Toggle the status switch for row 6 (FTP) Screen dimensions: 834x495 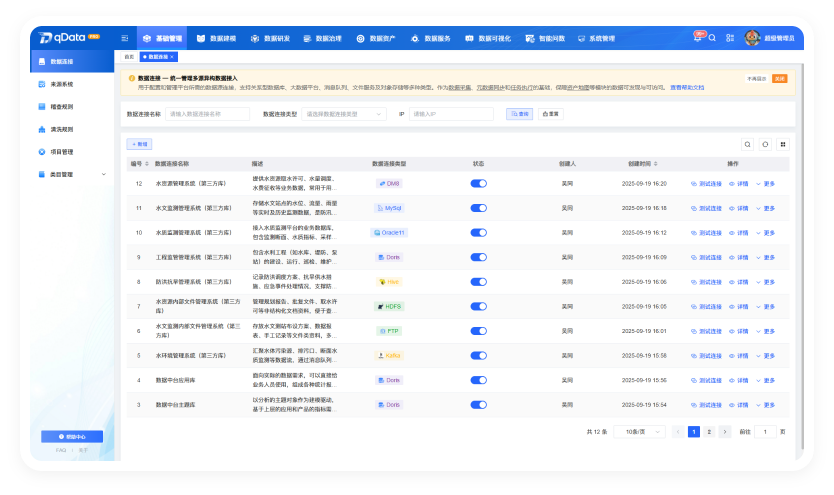pyautogui.click(x=479, y=331)
